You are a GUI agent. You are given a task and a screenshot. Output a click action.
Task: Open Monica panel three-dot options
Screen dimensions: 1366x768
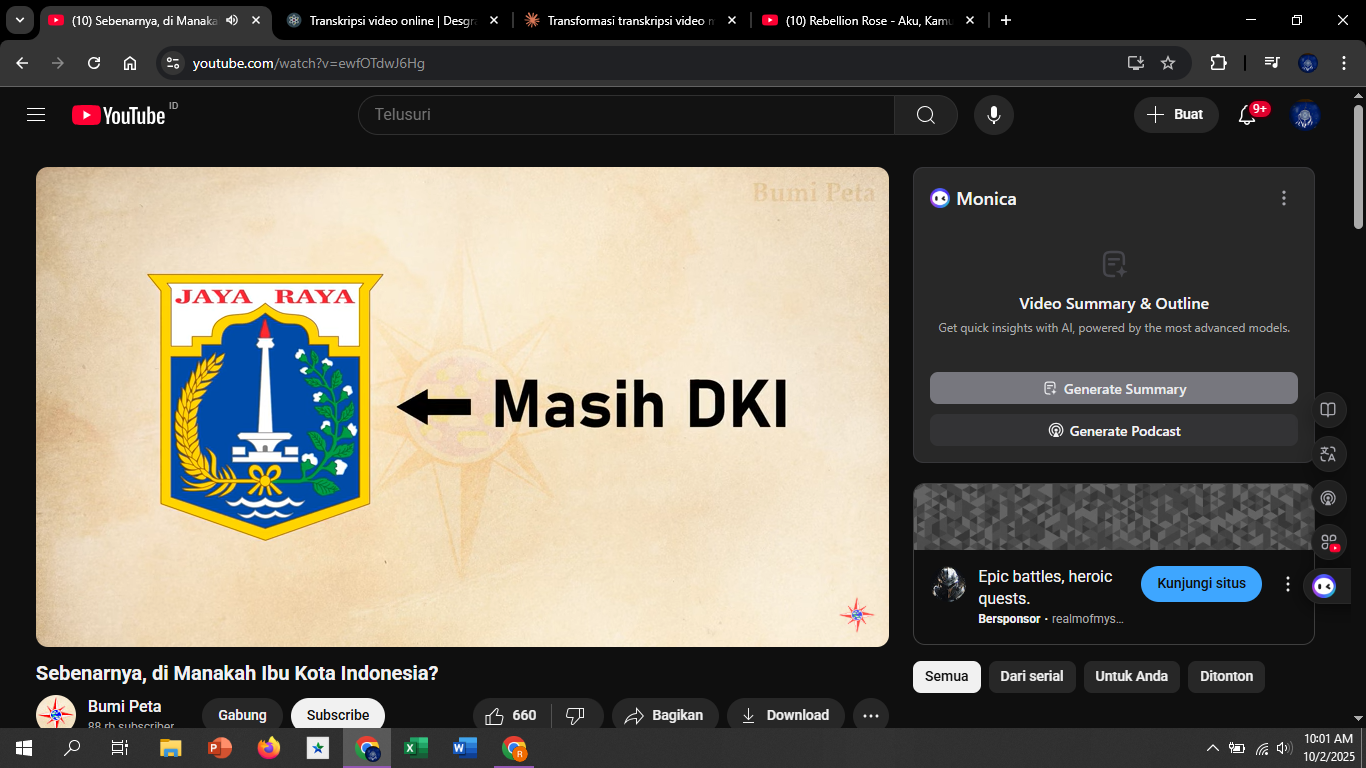click(1284, 198)
